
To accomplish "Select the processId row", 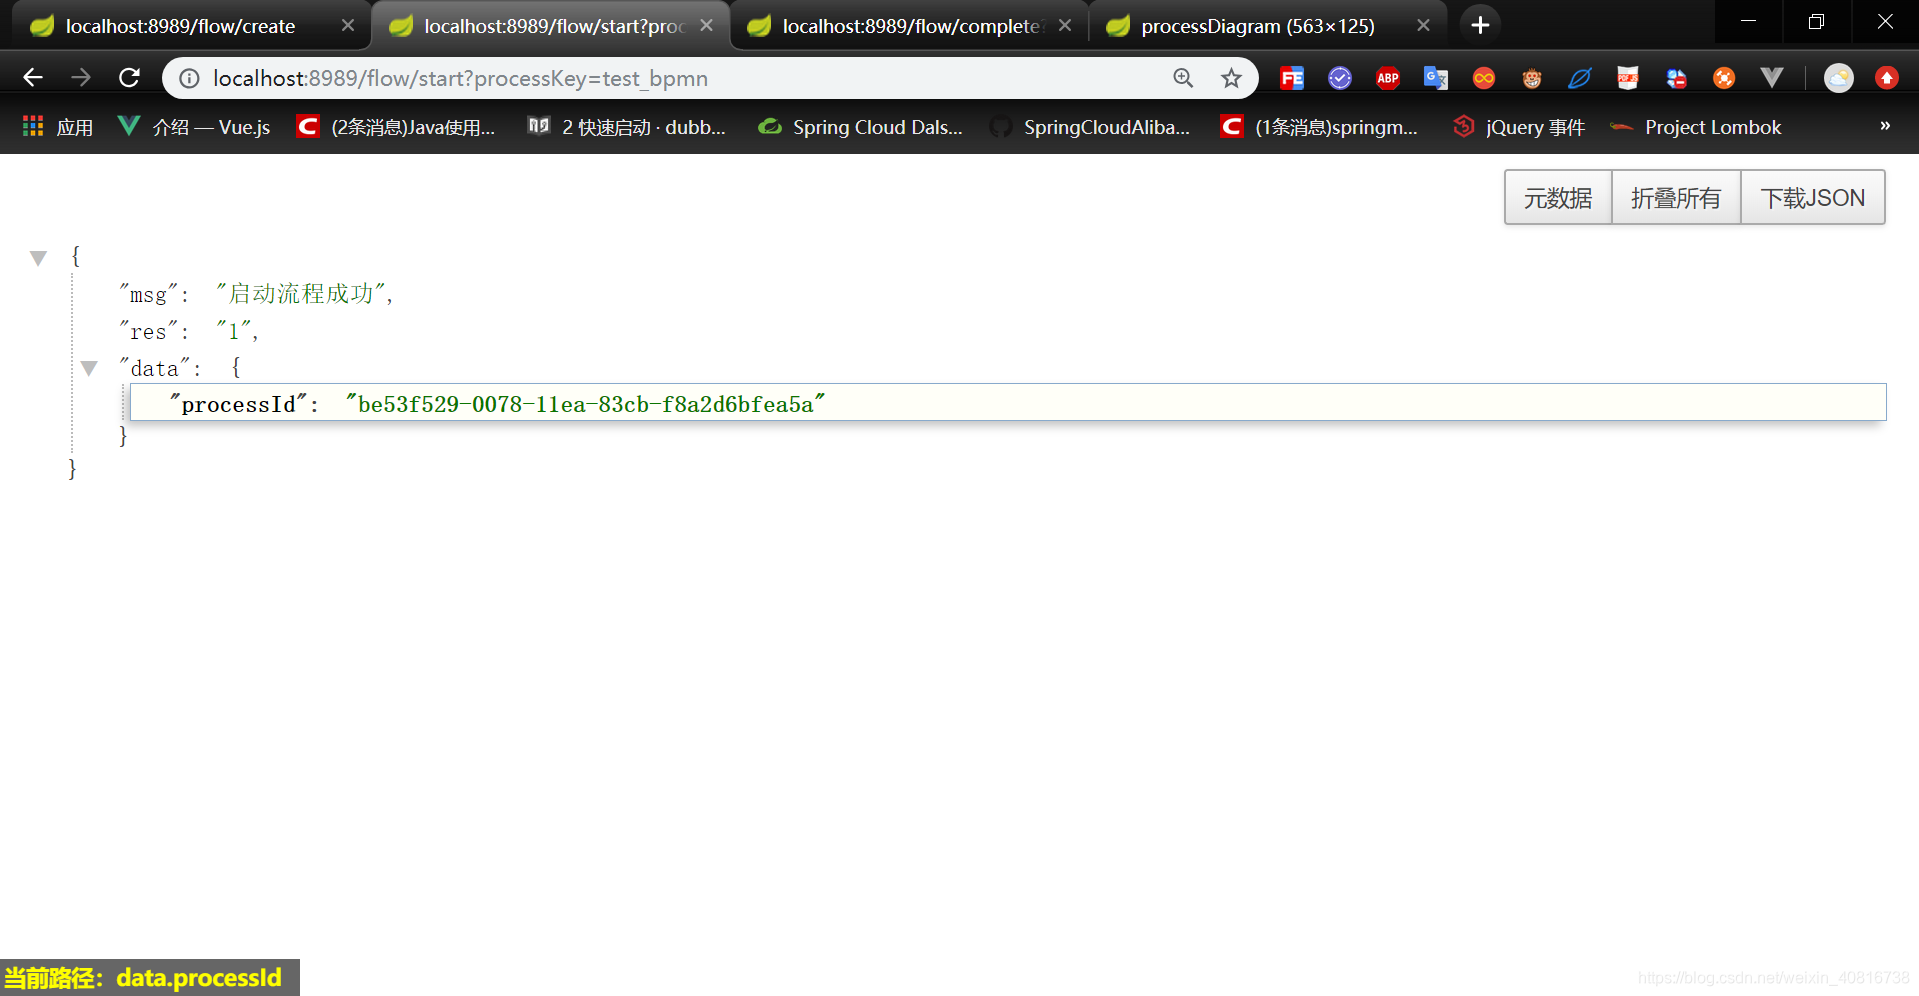I will tap(1008, 403).
